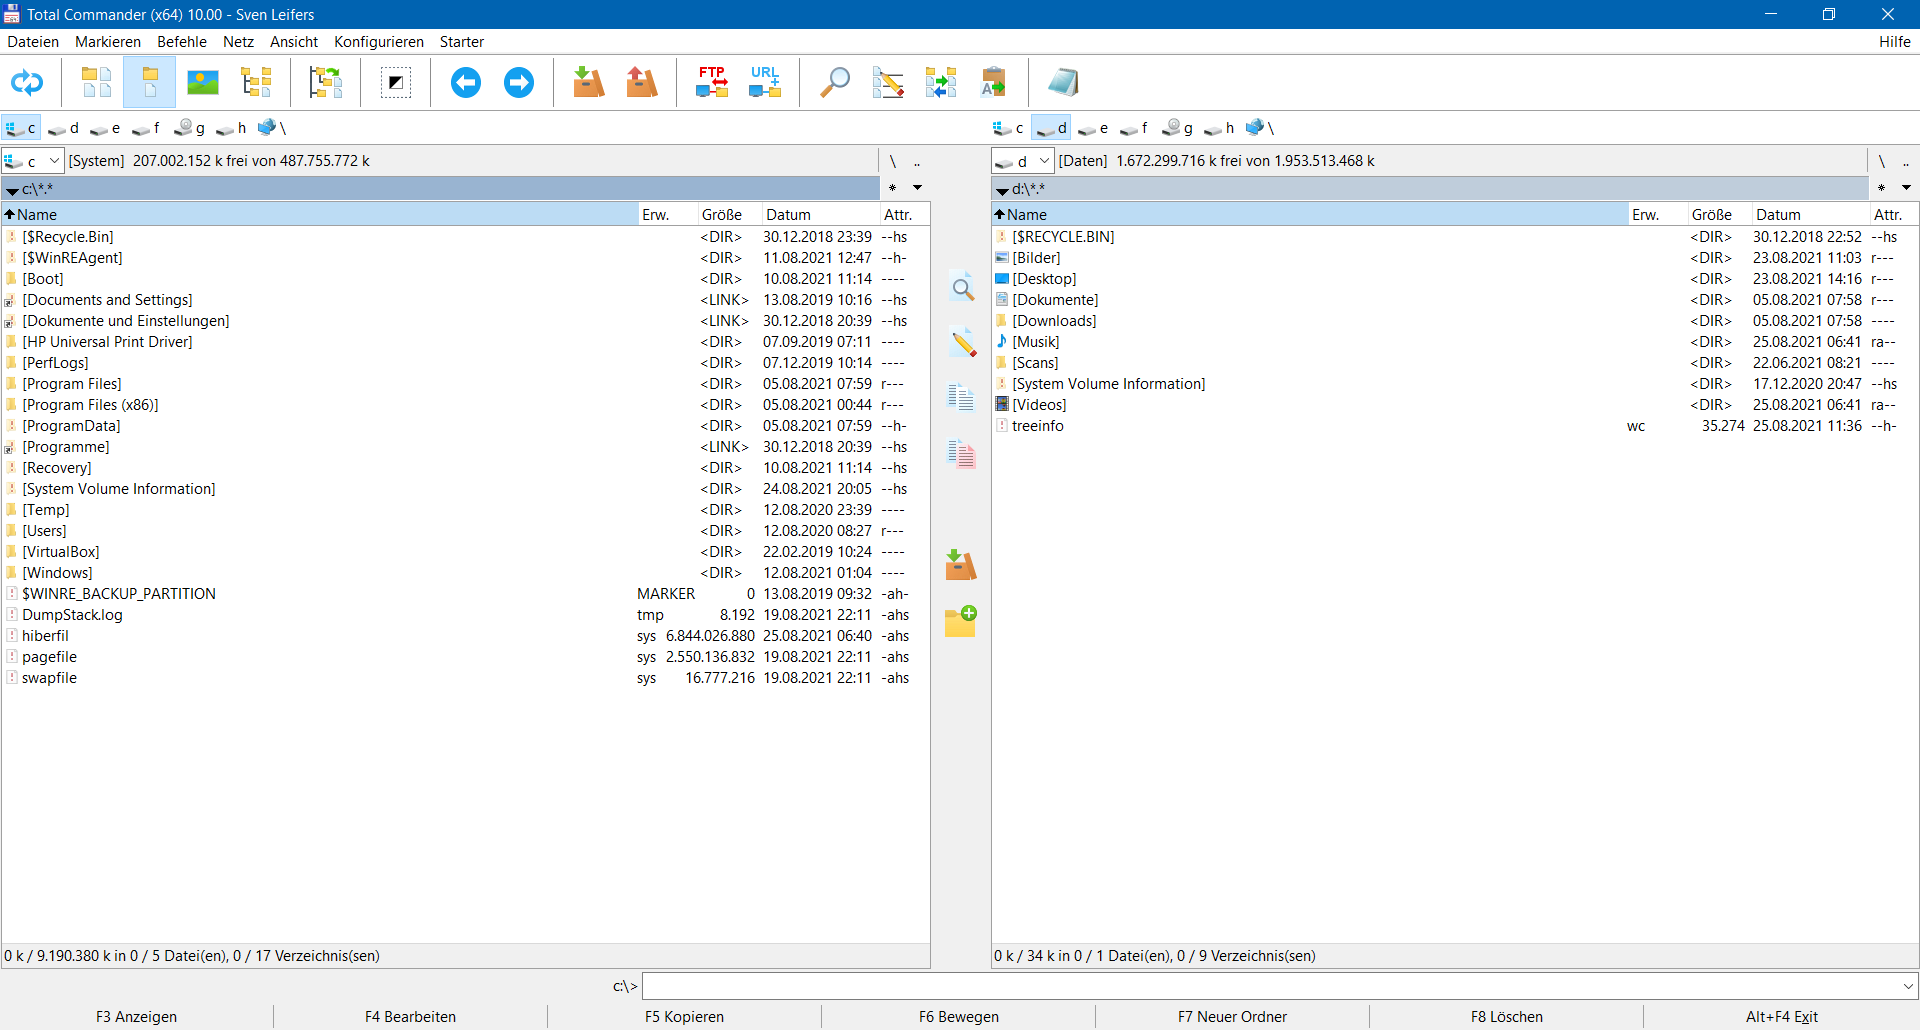
Task: Open the Netz menu
Action: click(238, 42)
